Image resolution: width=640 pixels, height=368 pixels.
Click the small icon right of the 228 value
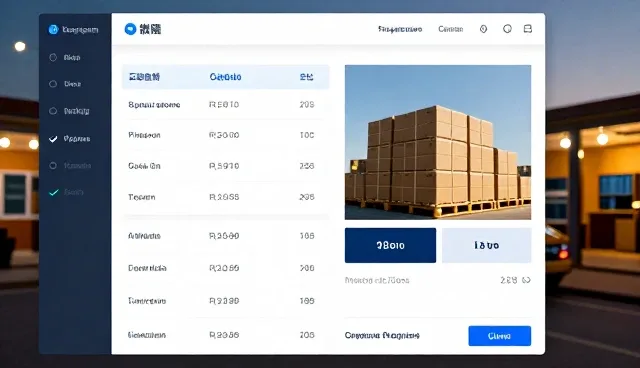[x=527, y=280]
